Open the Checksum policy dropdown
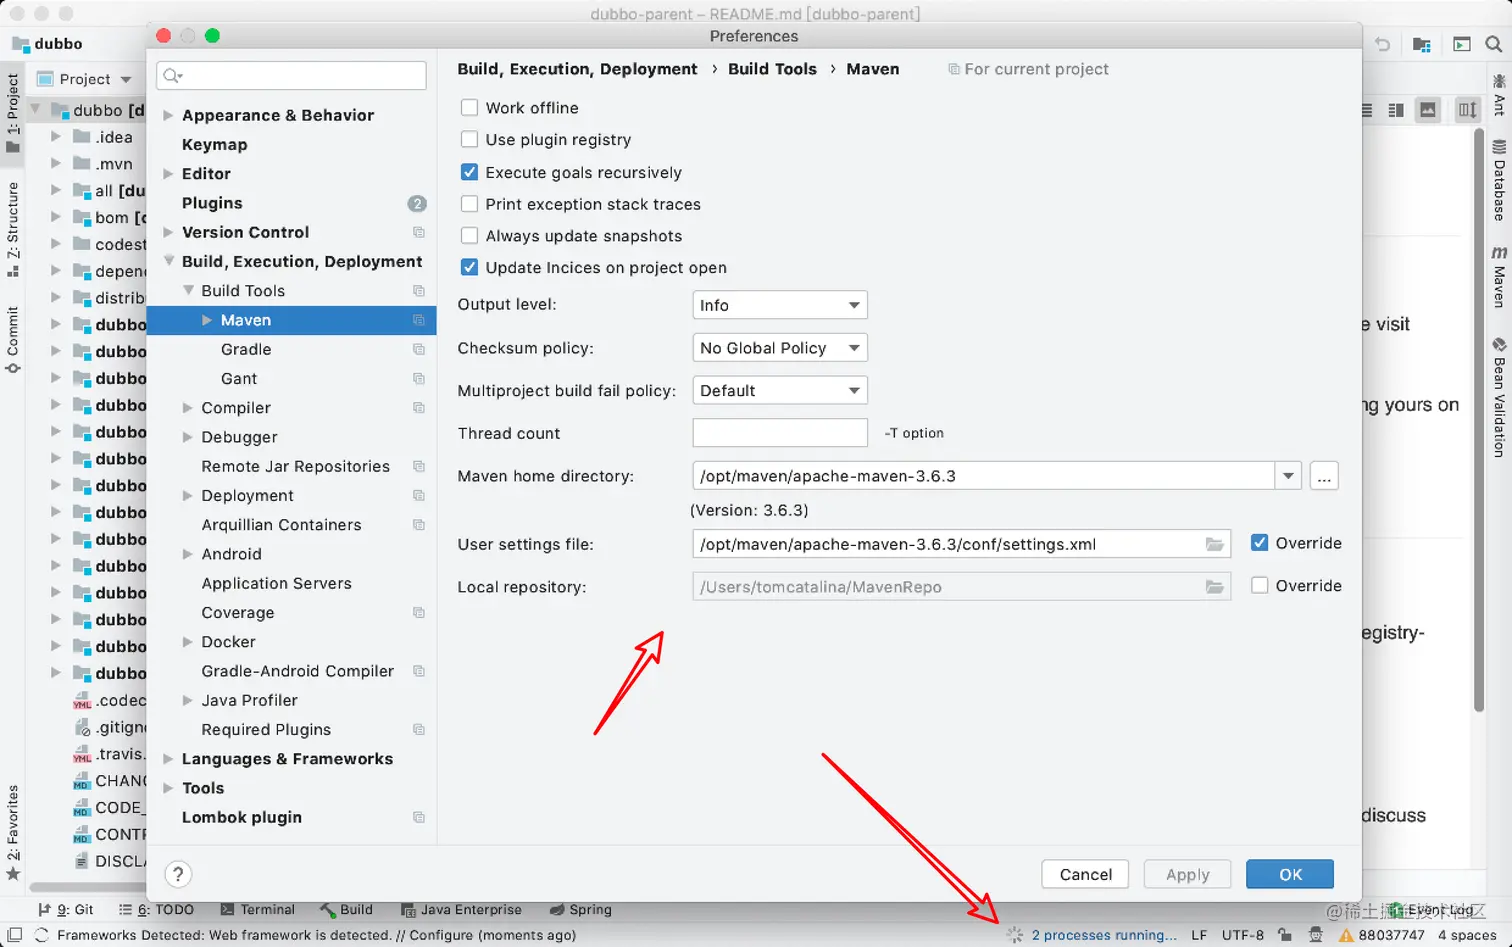Viewport: 1512px width, 947px height. tap(780, 348)
